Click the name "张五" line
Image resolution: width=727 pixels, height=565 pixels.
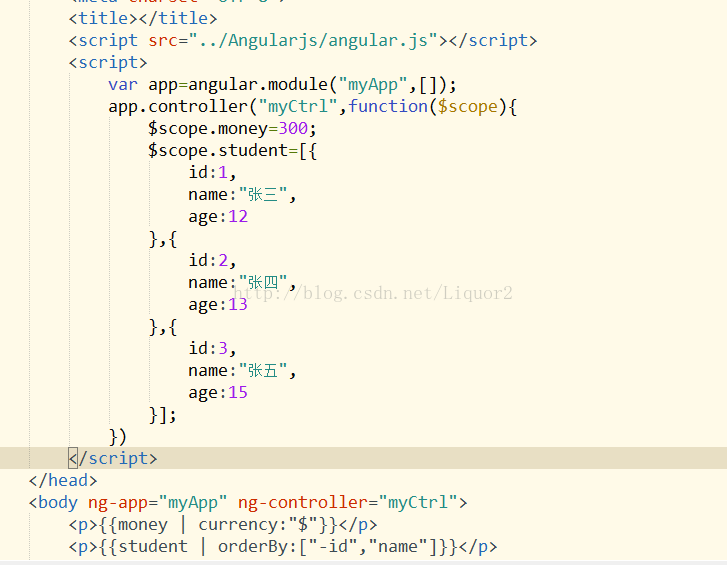[x=242, y=371]
